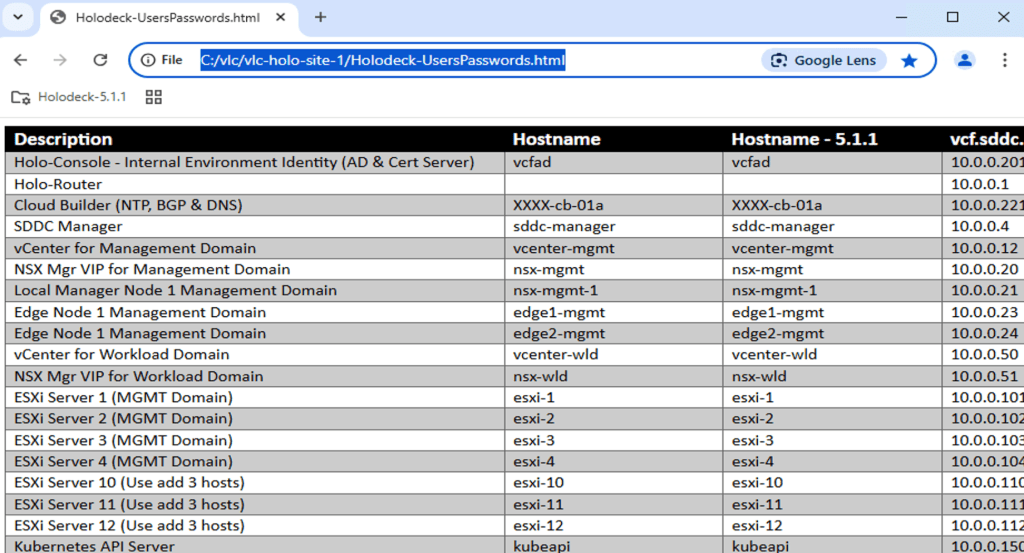Expand the tab search dropdown arrow

tap(18, 17)
